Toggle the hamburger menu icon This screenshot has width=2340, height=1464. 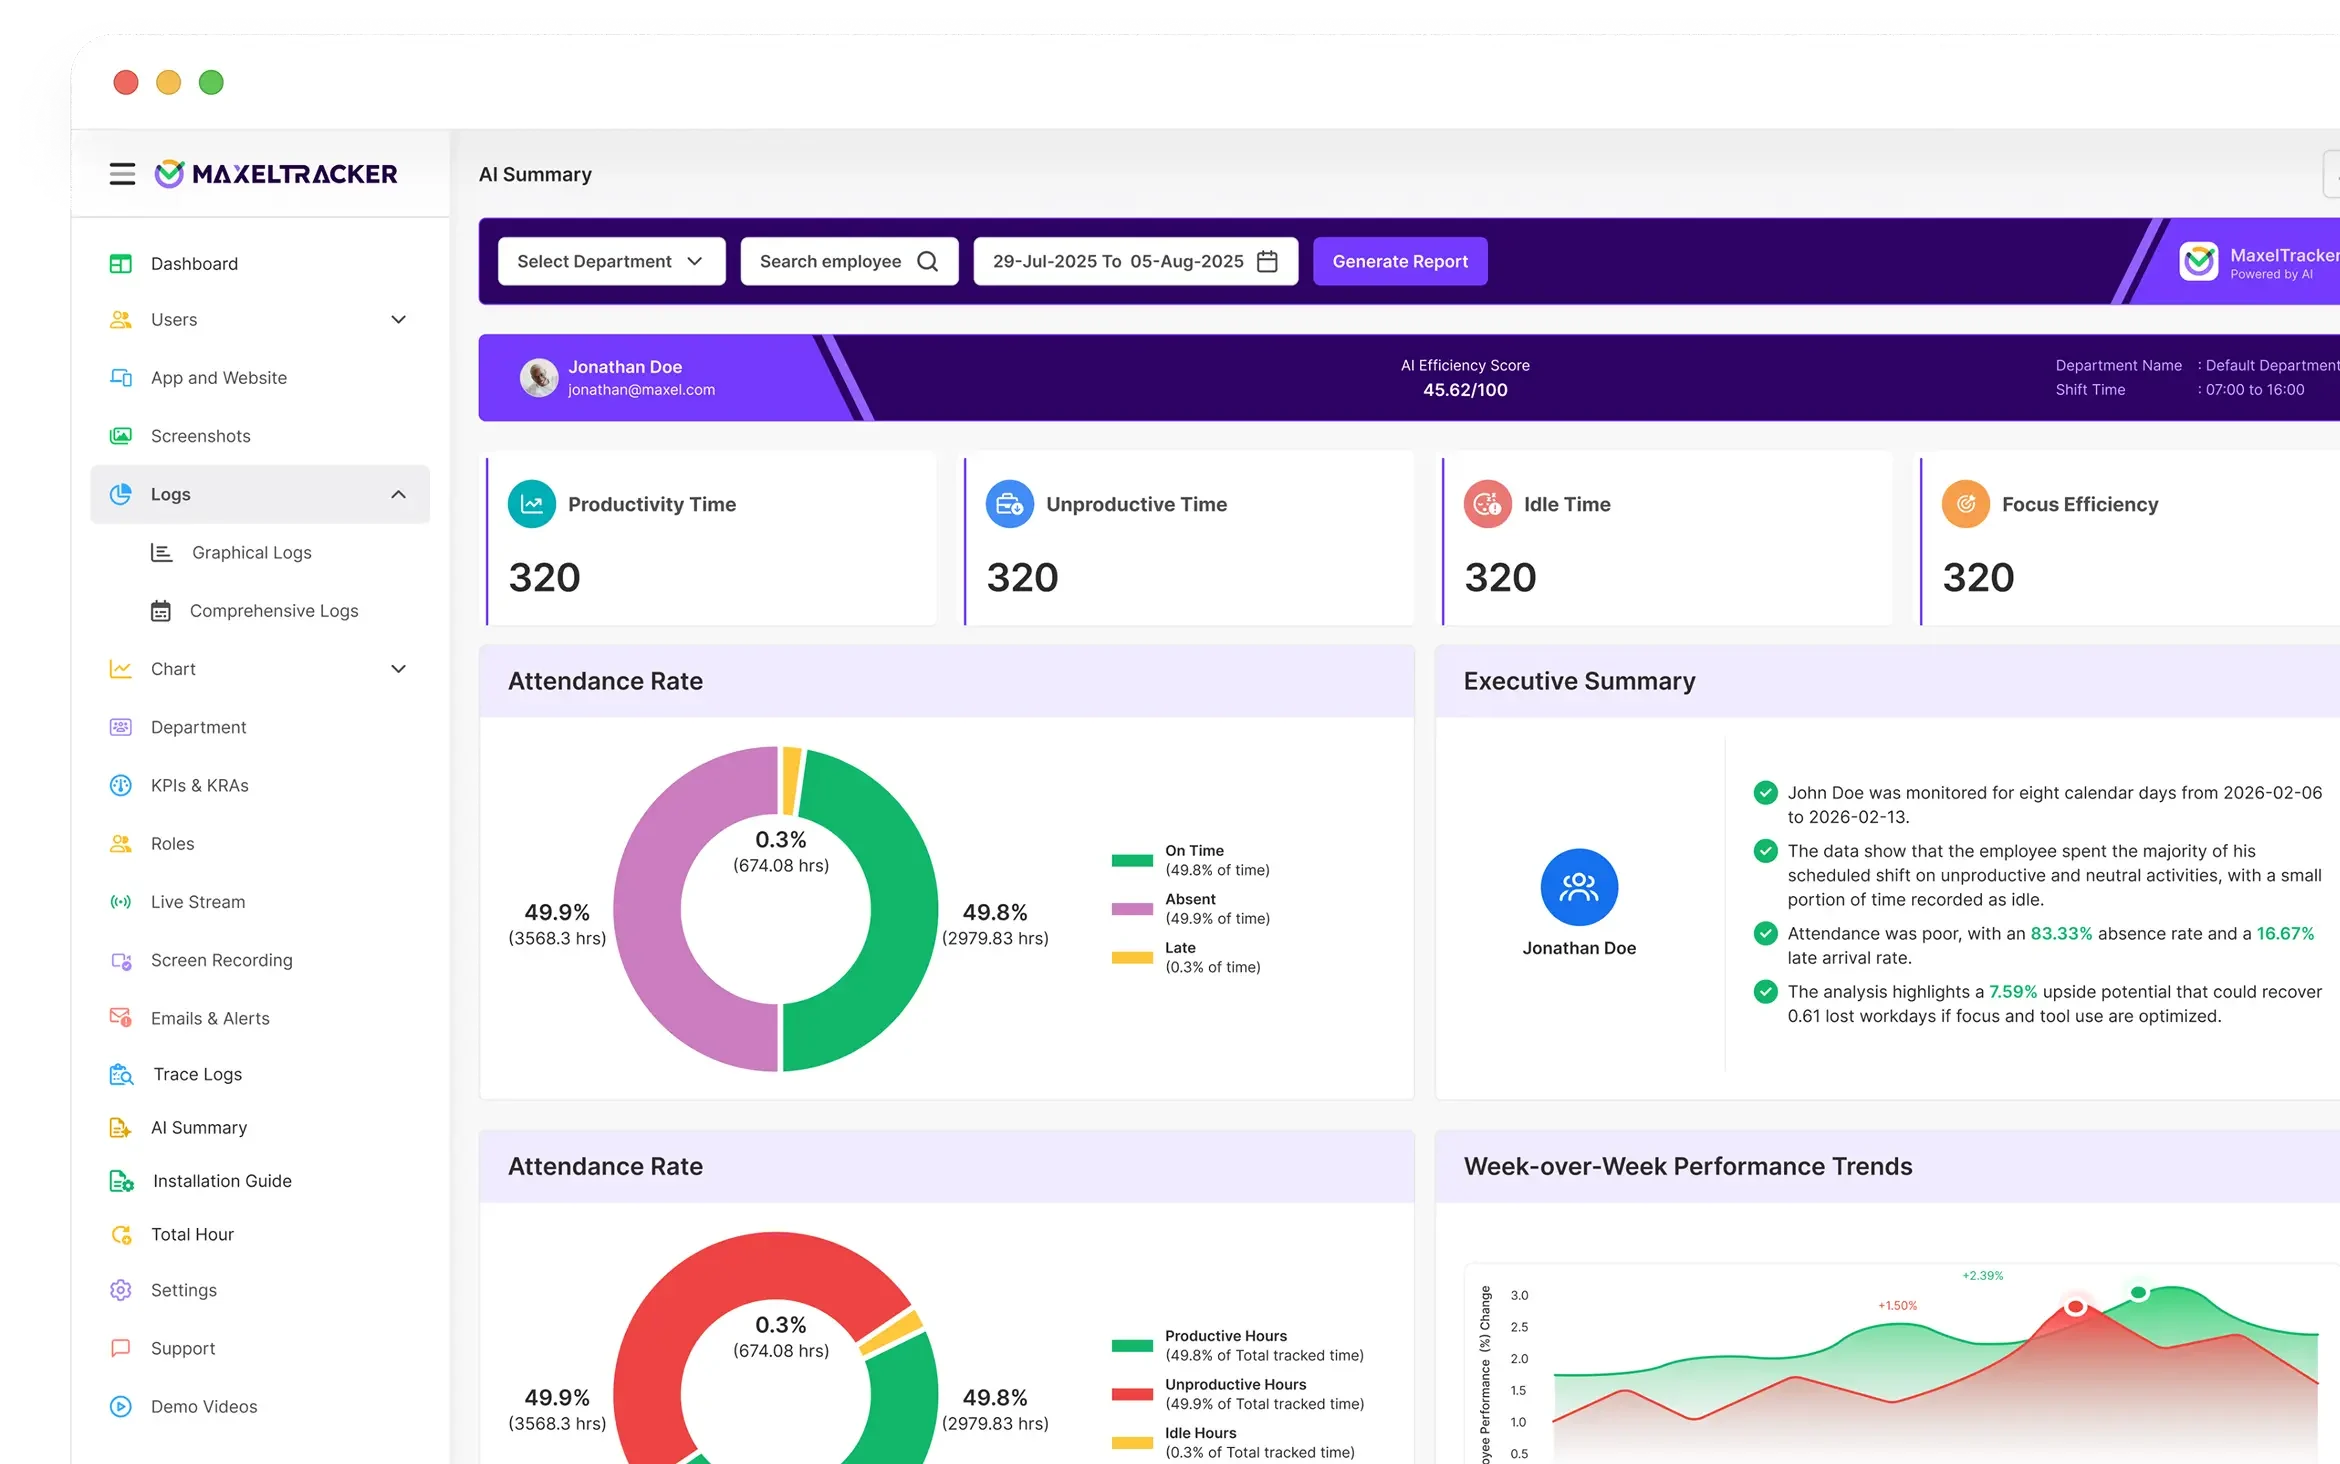coord(122,174)
